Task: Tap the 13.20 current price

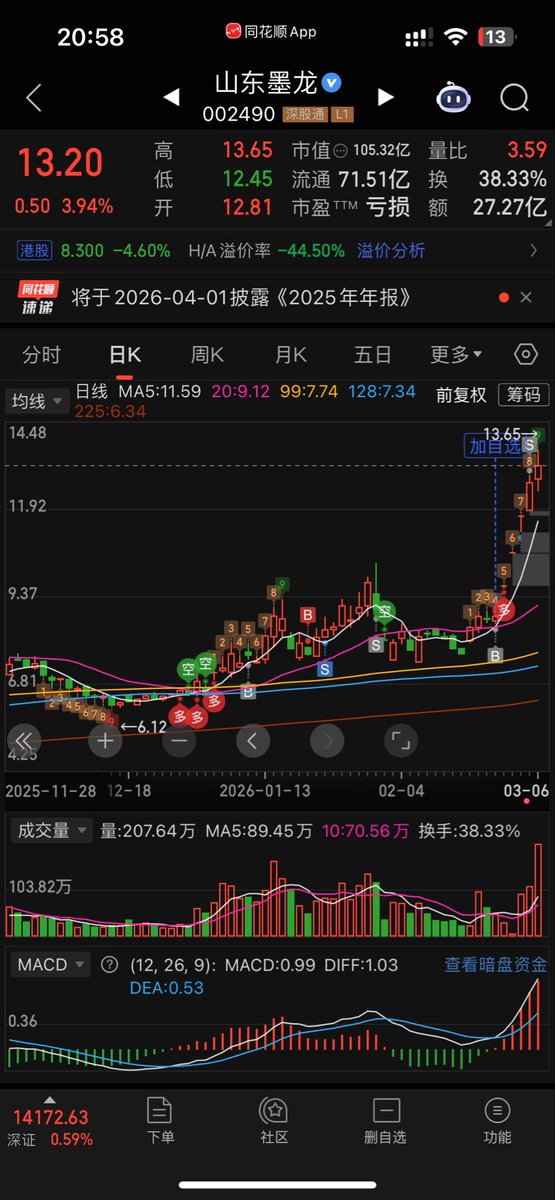Action: pos(60,163)
